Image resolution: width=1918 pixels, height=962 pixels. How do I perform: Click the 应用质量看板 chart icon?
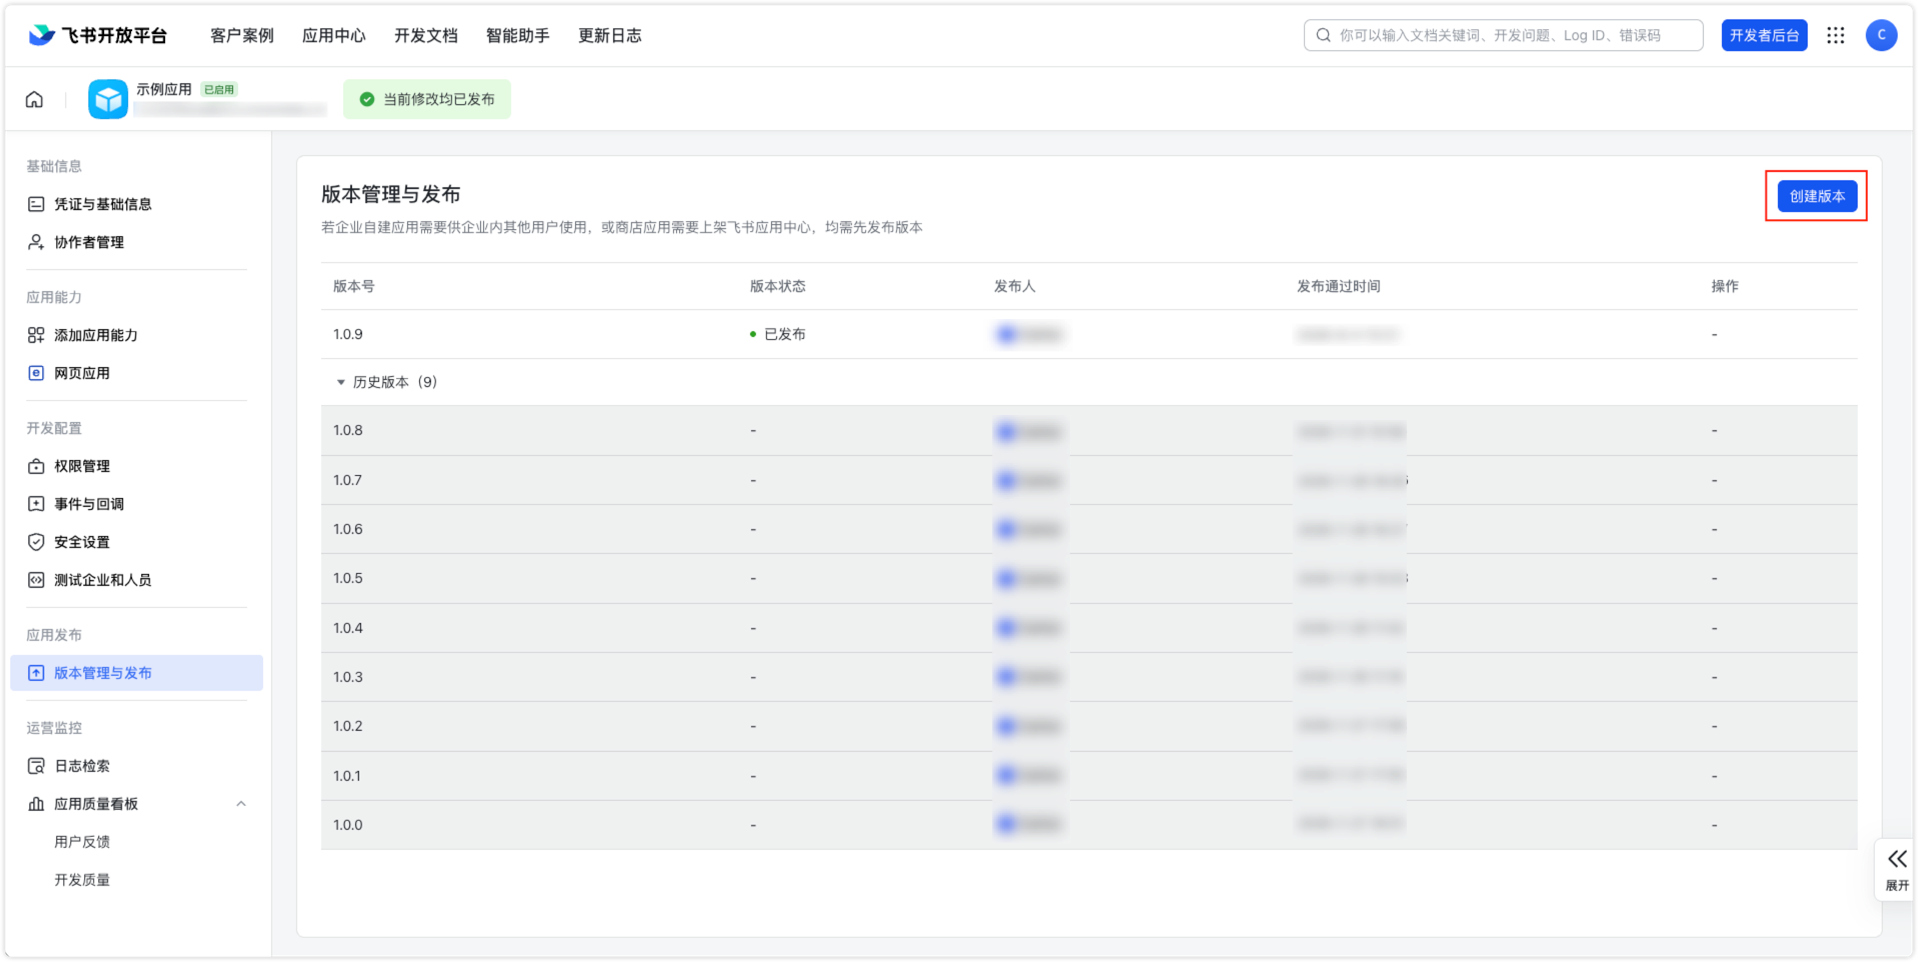click(x=36, y=804)
